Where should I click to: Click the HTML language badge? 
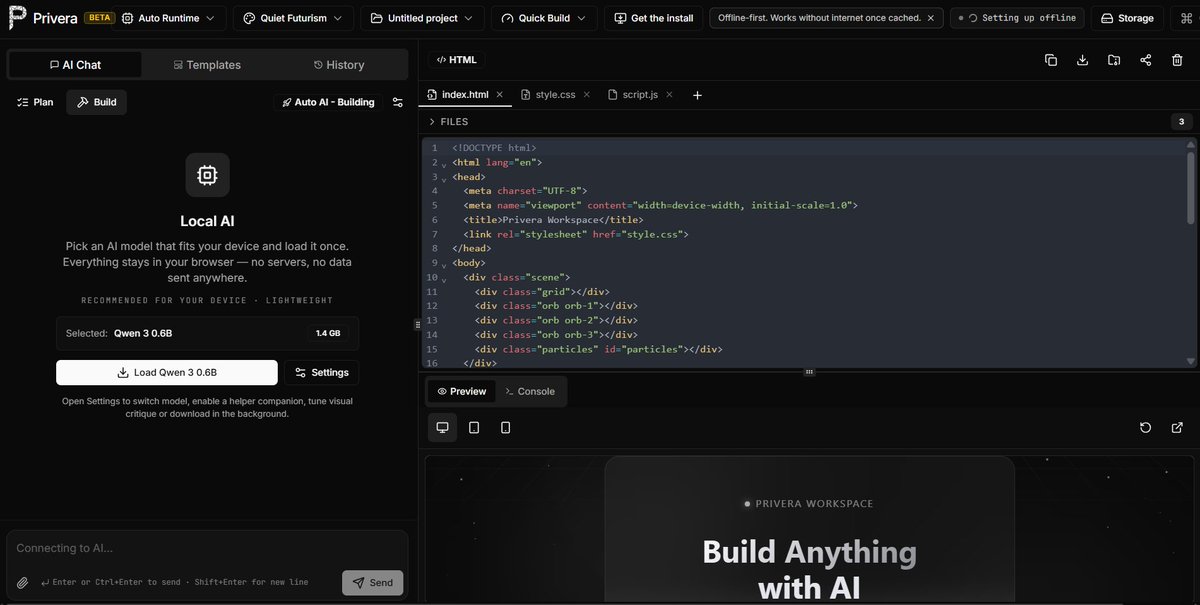point(456,60)
